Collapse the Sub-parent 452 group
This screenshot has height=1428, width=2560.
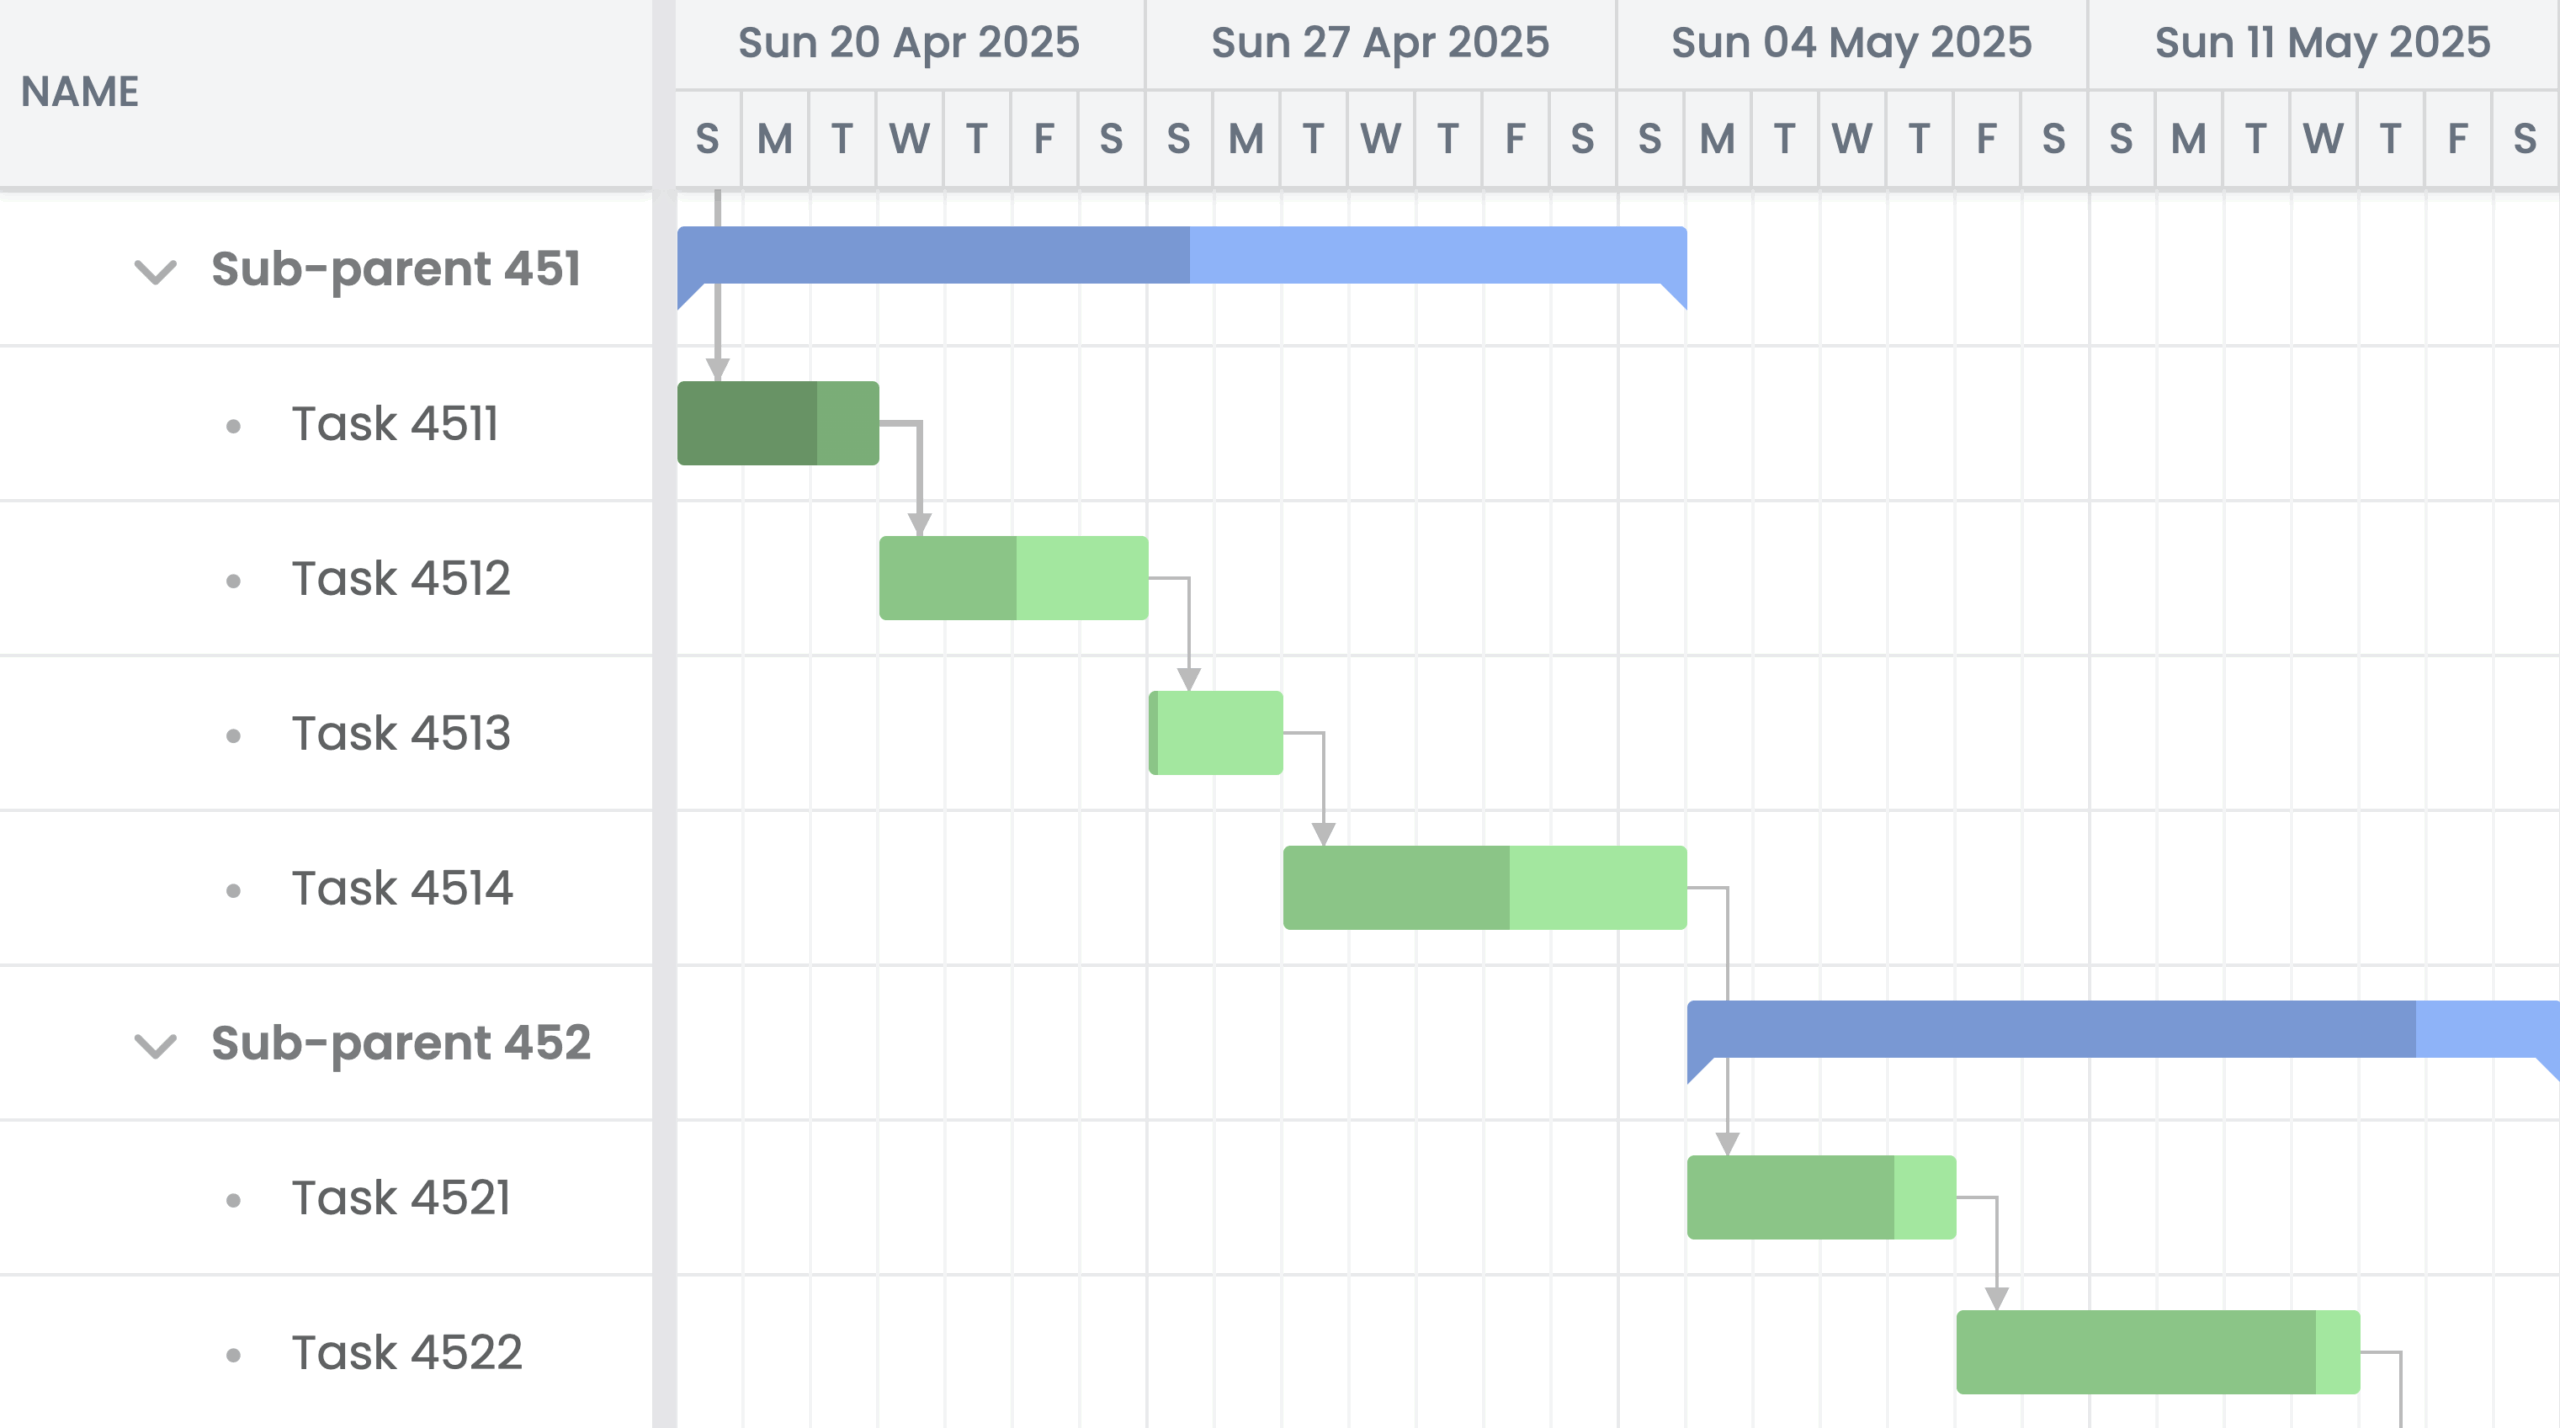[x=155, y=1045]
